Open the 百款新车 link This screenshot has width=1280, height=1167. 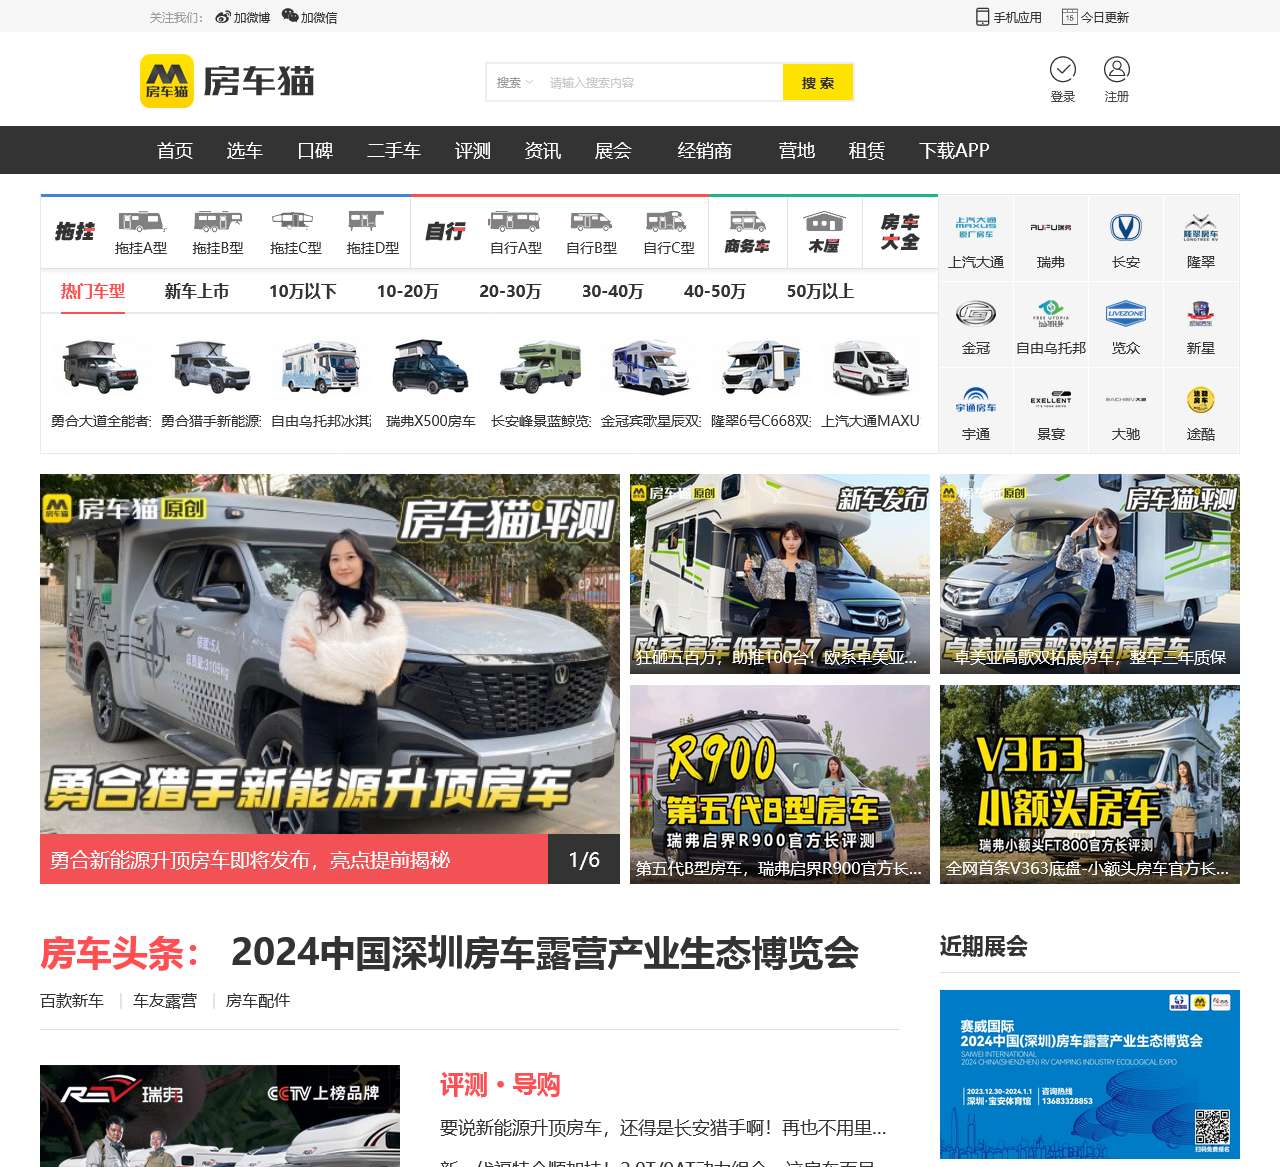pos(72,1000)
